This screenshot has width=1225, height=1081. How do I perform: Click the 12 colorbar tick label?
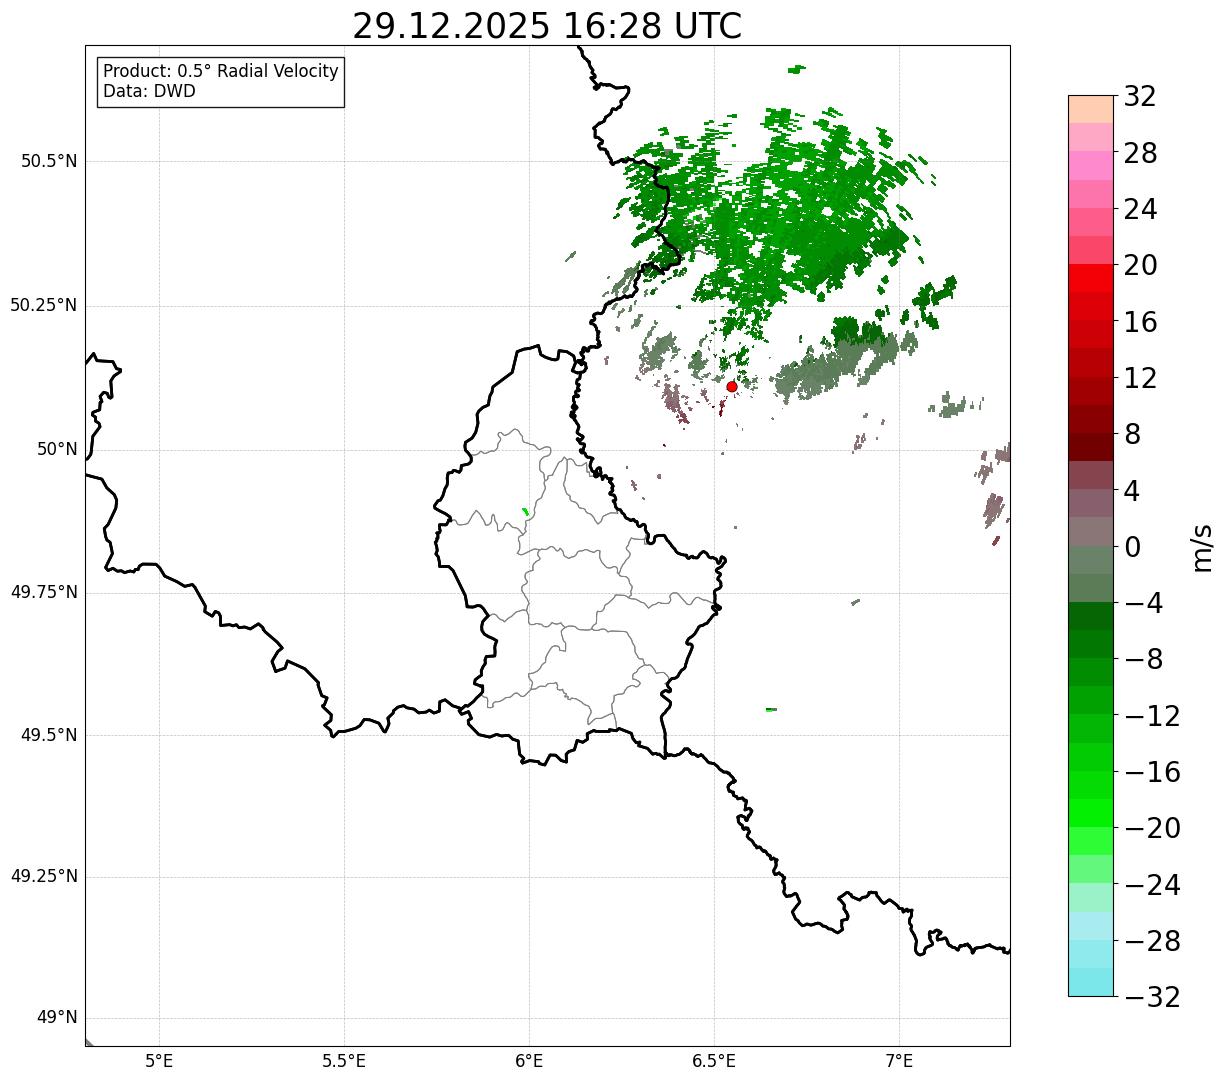pyautogui.click(x=1139, y=378)
